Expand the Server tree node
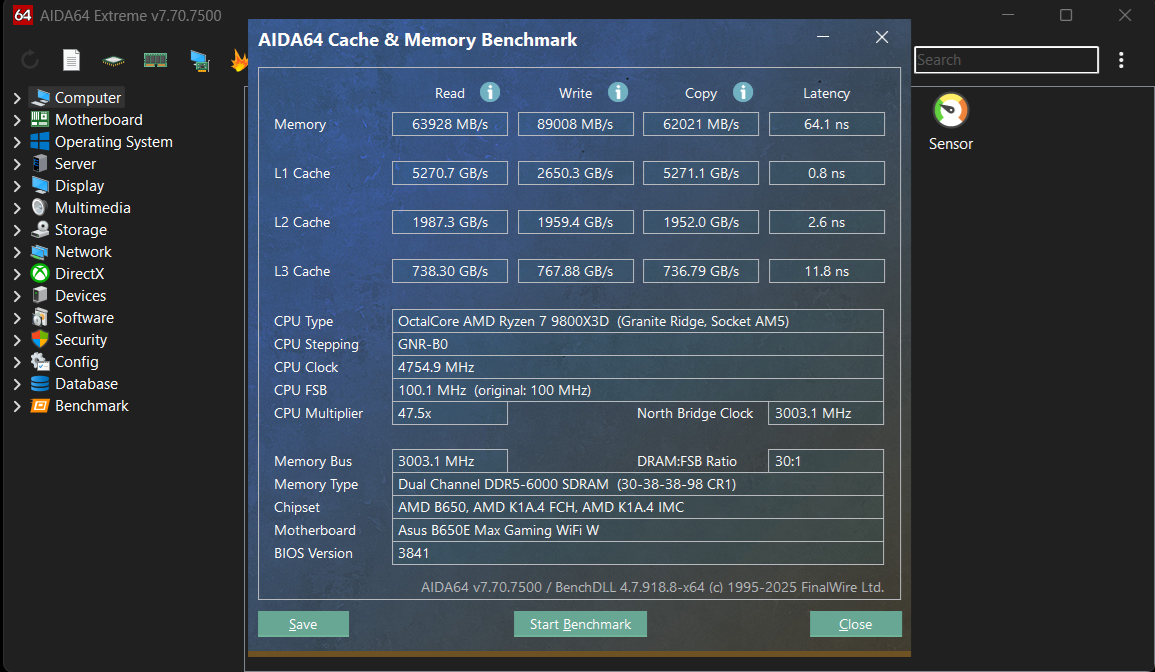Viewport: 1155px width, 672px height. coord(17,164)
